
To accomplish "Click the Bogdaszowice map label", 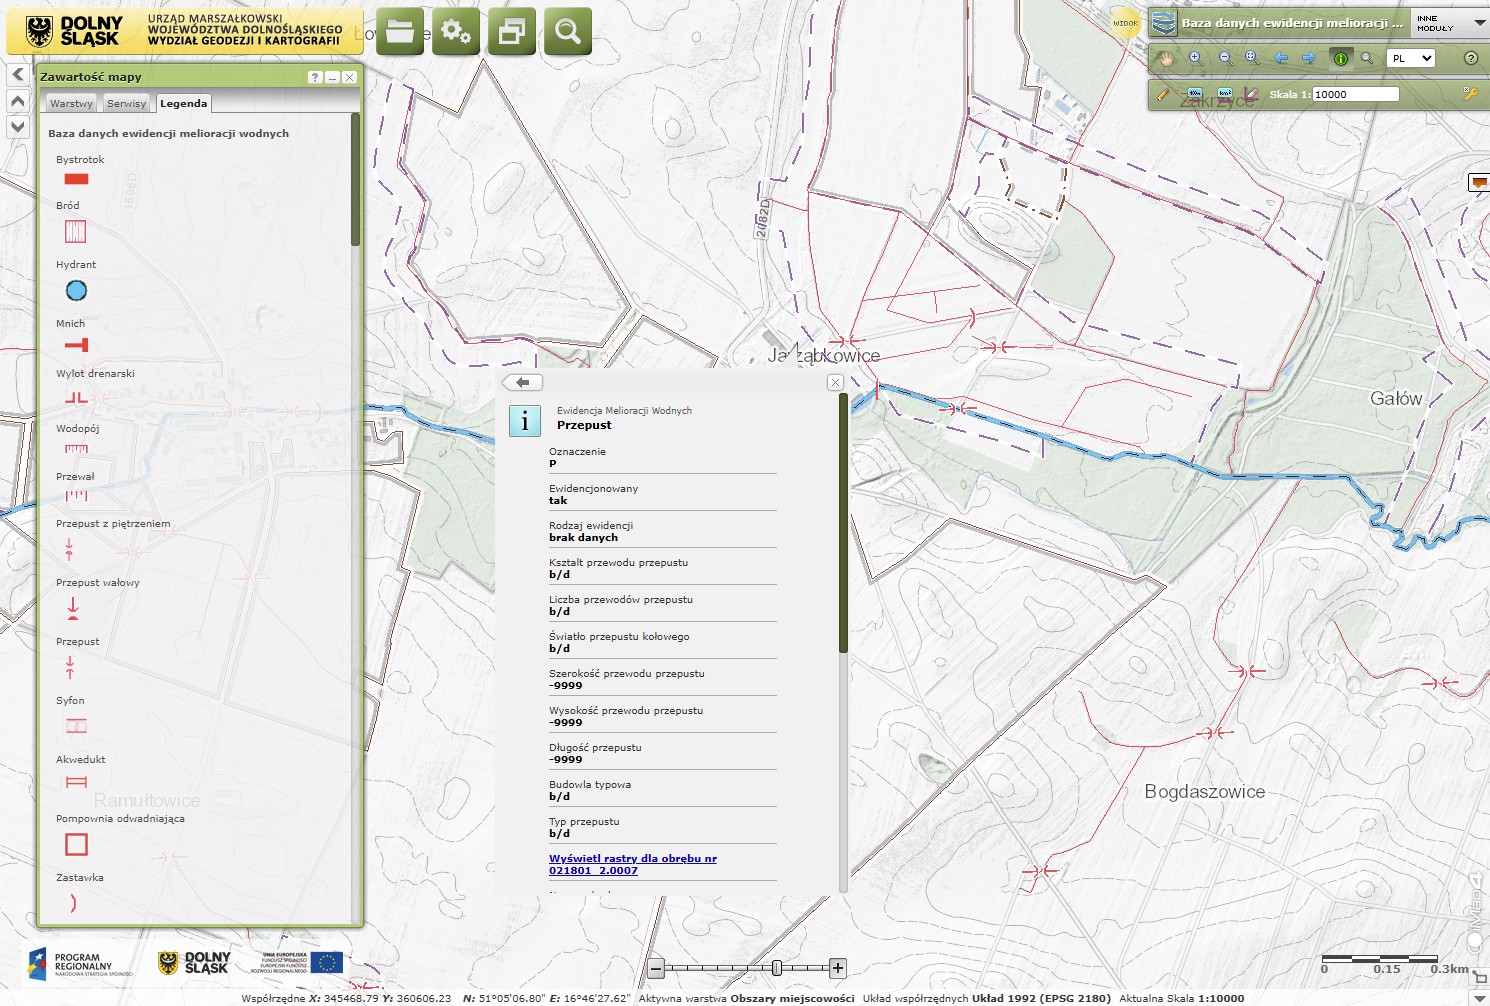I will point(1204,791).
